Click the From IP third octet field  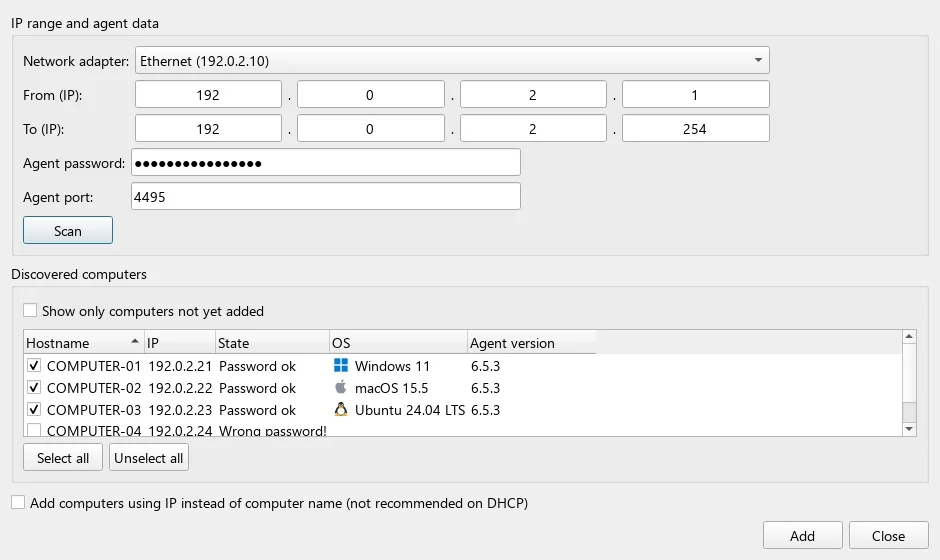click(x=533, y=95)
